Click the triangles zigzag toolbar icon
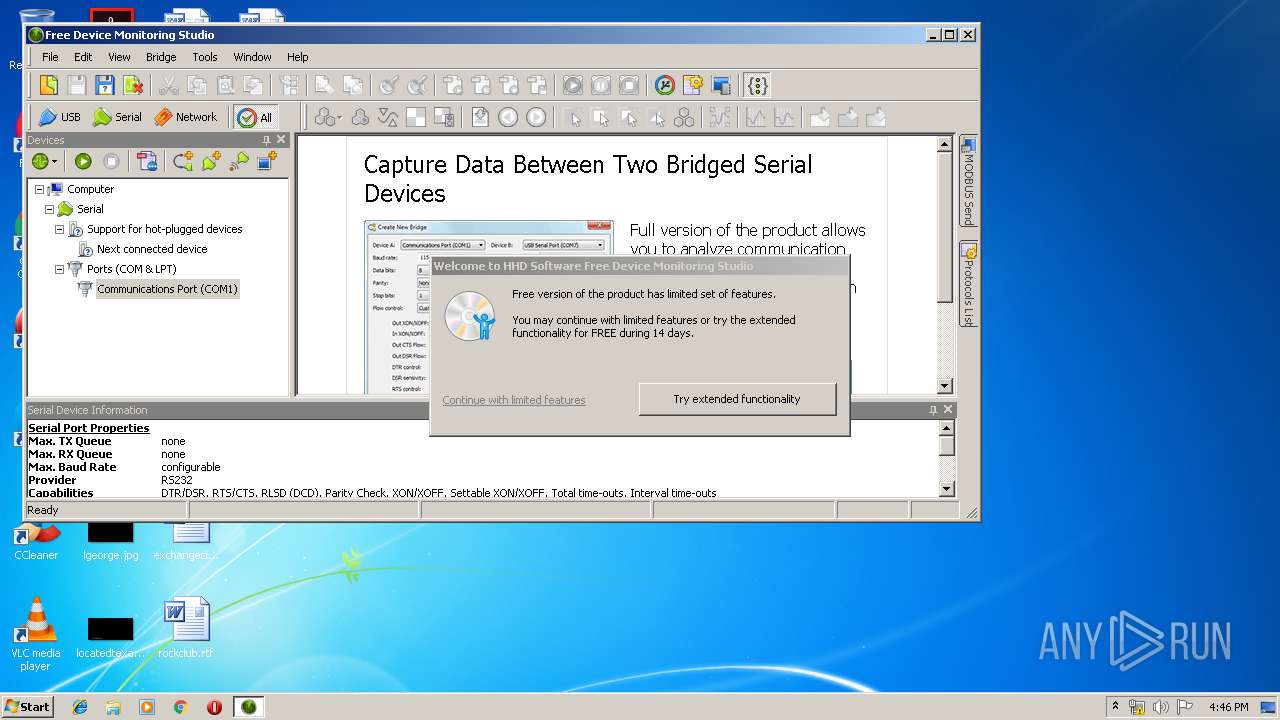1280x720 pixels. [388, 117]
